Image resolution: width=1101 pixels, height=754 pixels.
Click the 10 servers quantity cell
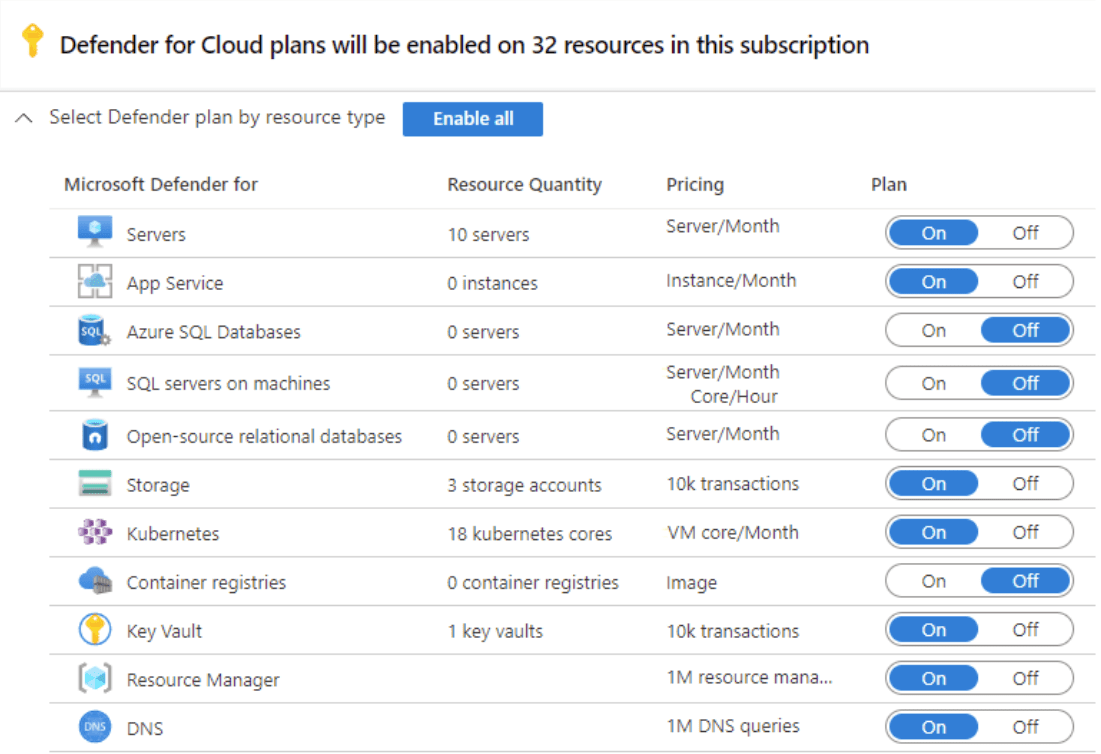click(488, 234)
